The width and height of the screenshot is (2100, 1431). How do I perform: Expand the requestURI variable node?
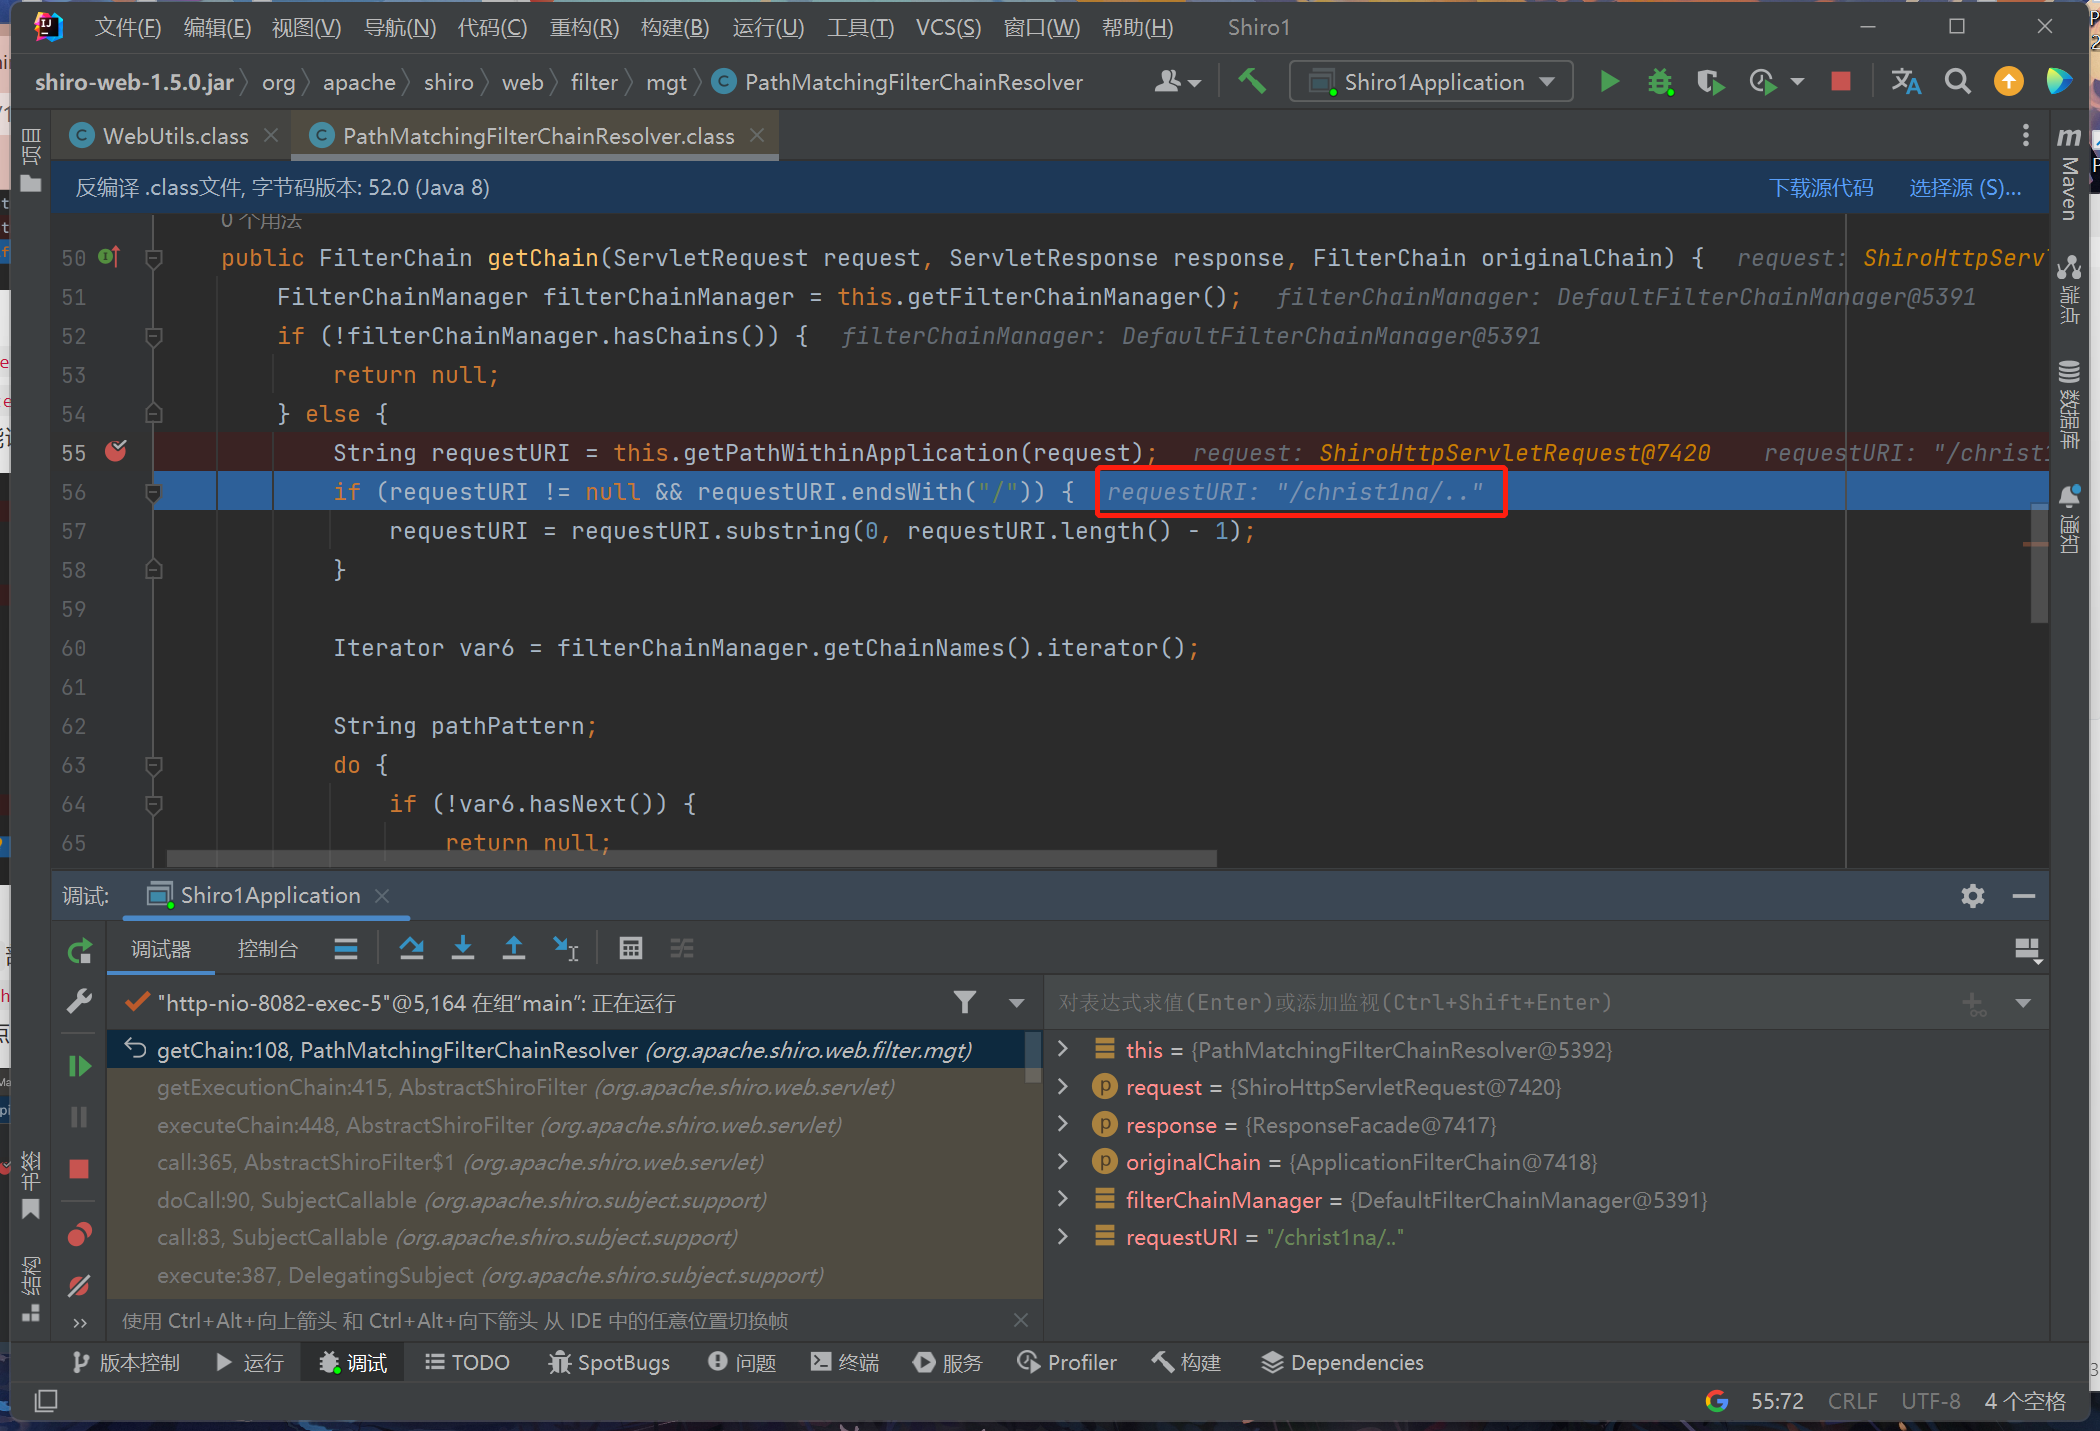1063,1237
